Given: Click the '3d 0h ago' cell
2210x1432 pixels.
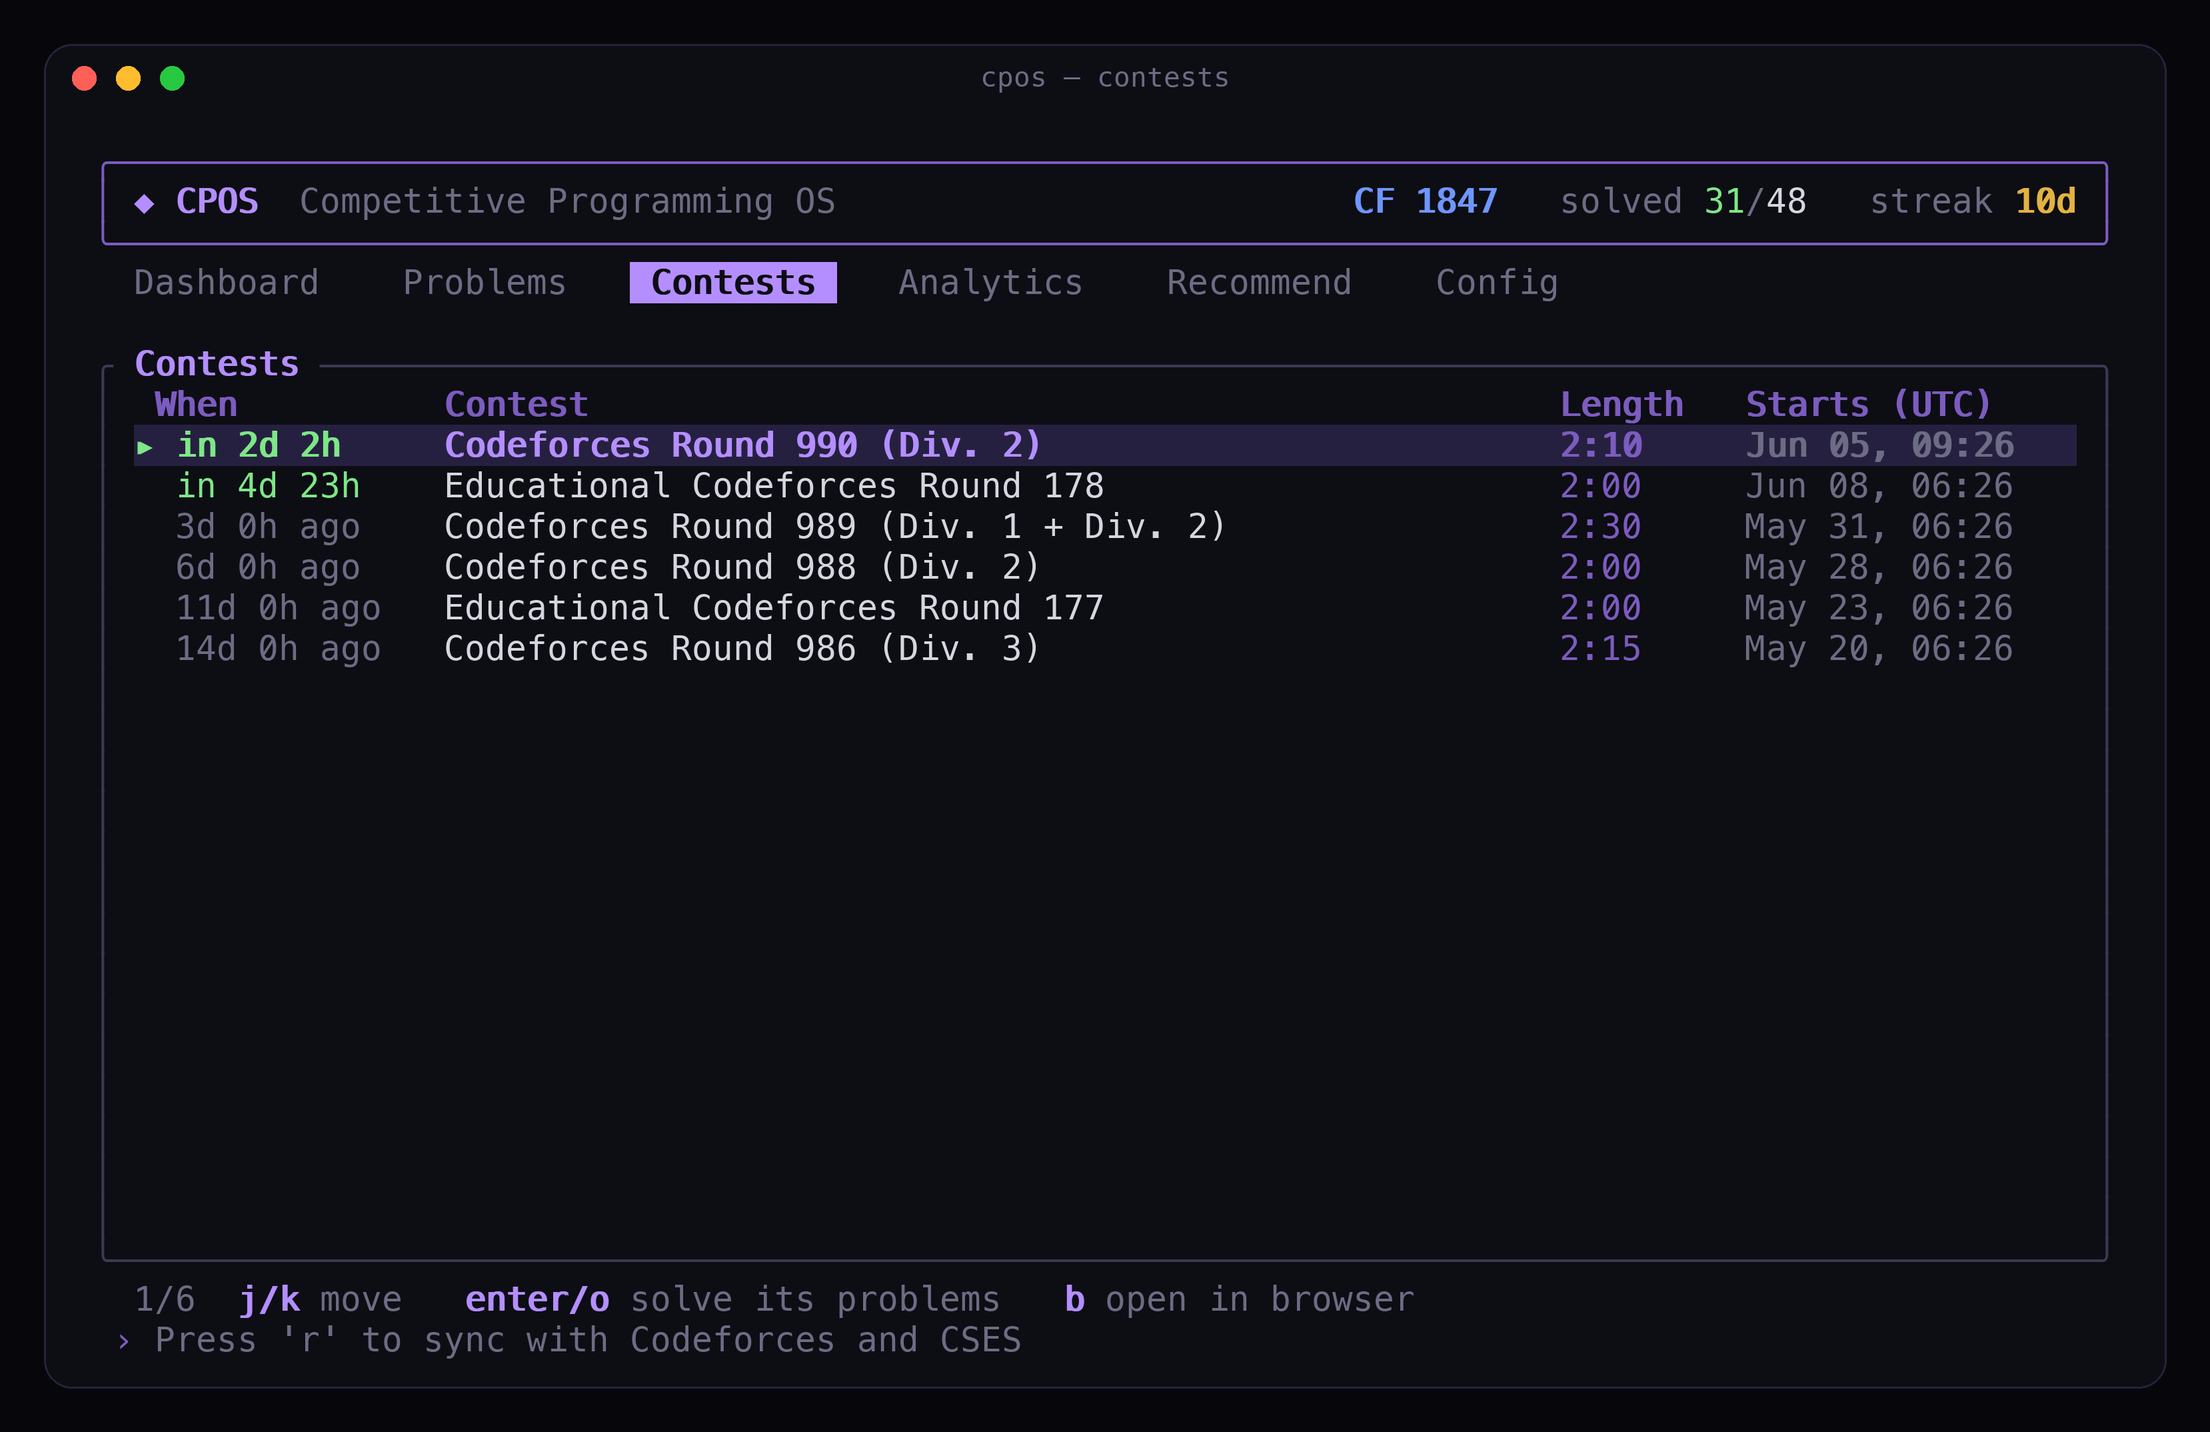Looking at the screenshot, I should pyautogui.click(x=268, y=527).
